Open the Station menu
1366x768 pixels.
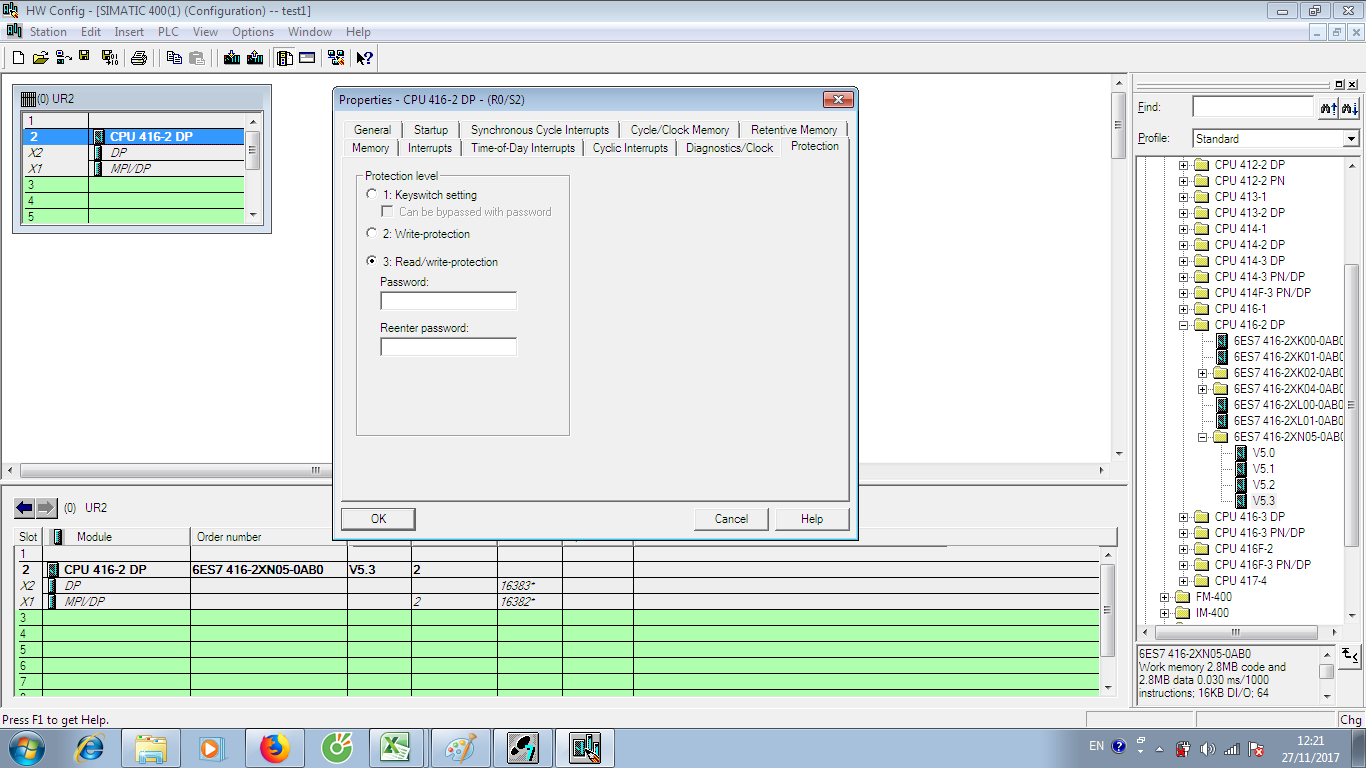48,32
